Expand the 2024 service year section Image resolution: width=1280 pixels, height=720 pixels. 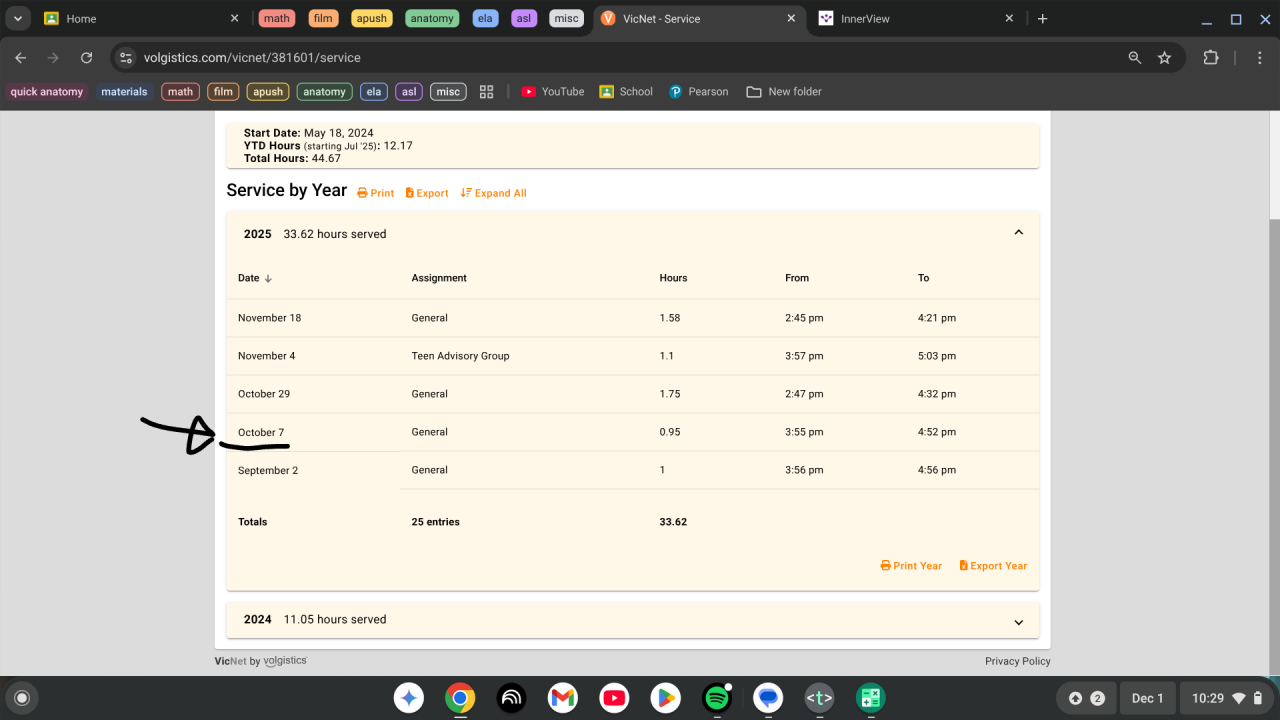pyautogui.click(x=1018, y=621)
